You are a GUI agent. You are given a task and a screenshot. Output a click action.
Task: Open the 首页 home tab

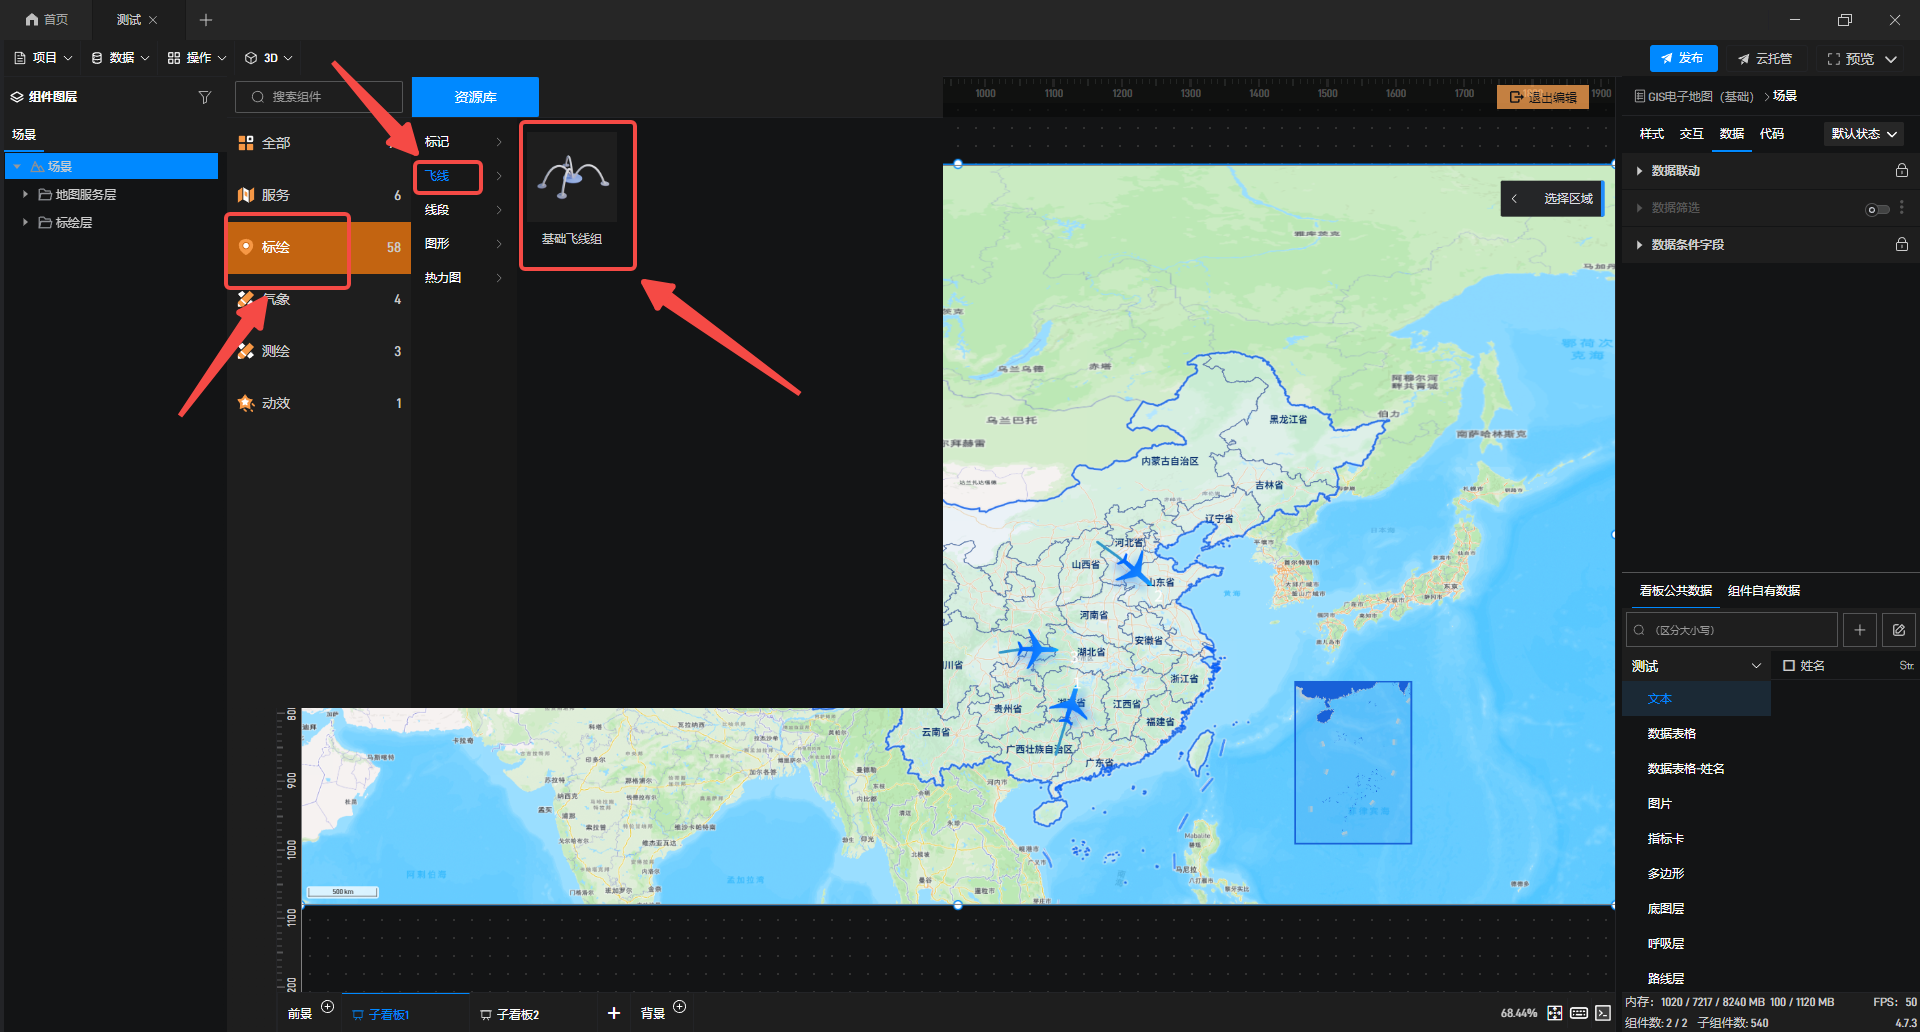coord(46,20)
